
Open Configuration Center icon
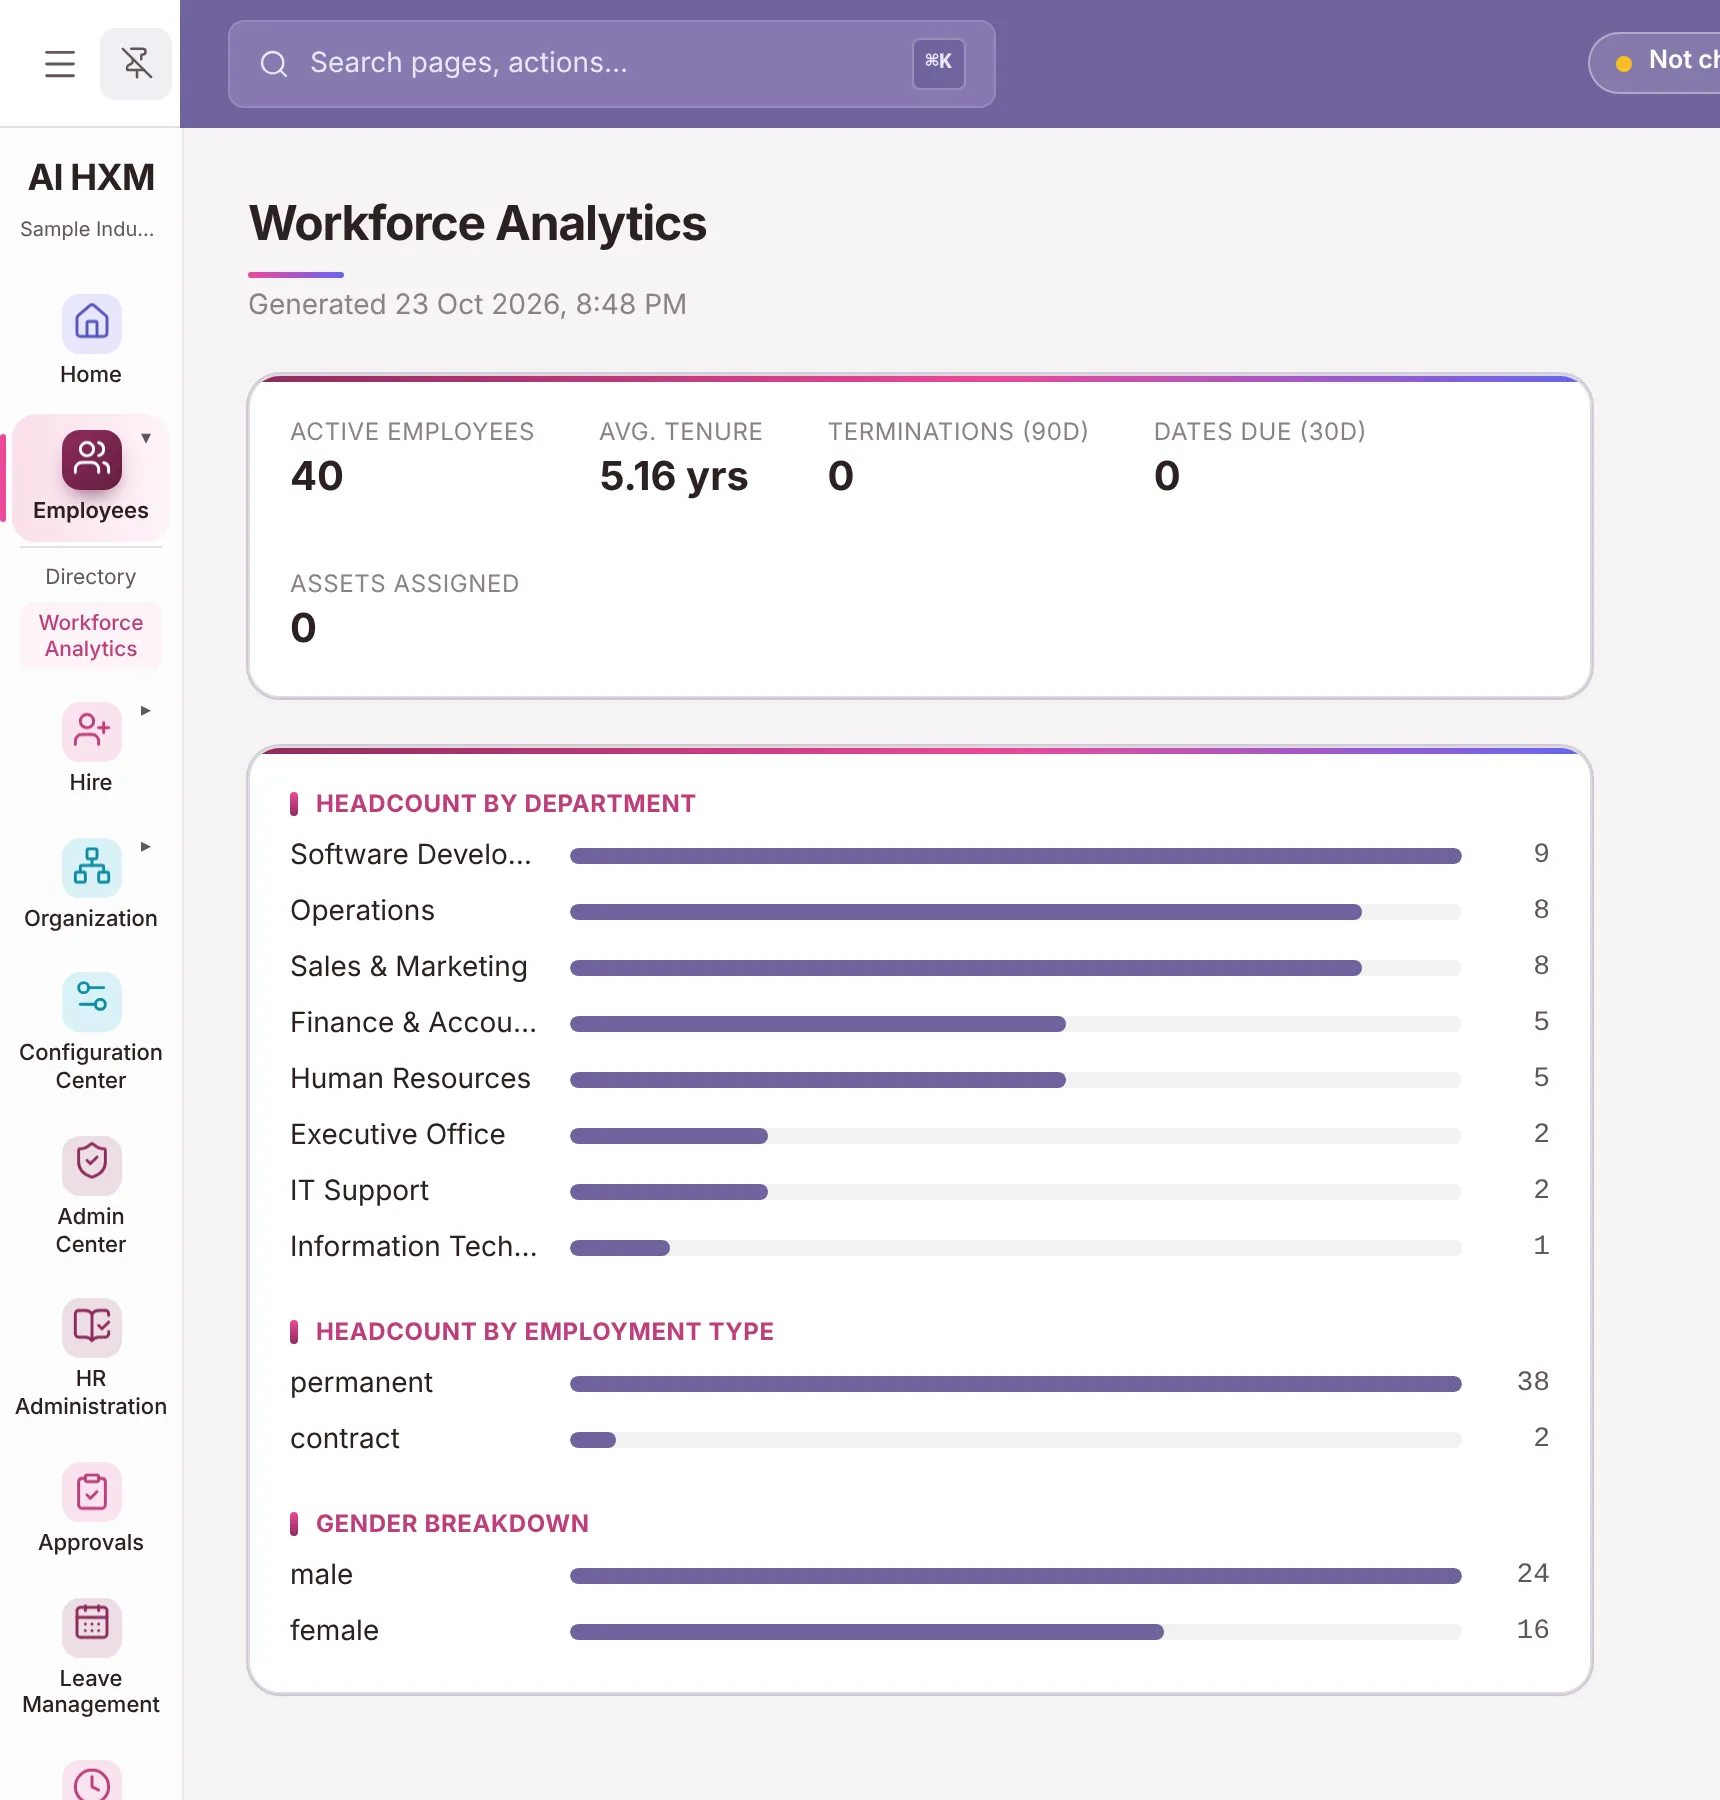point(92,1002)
